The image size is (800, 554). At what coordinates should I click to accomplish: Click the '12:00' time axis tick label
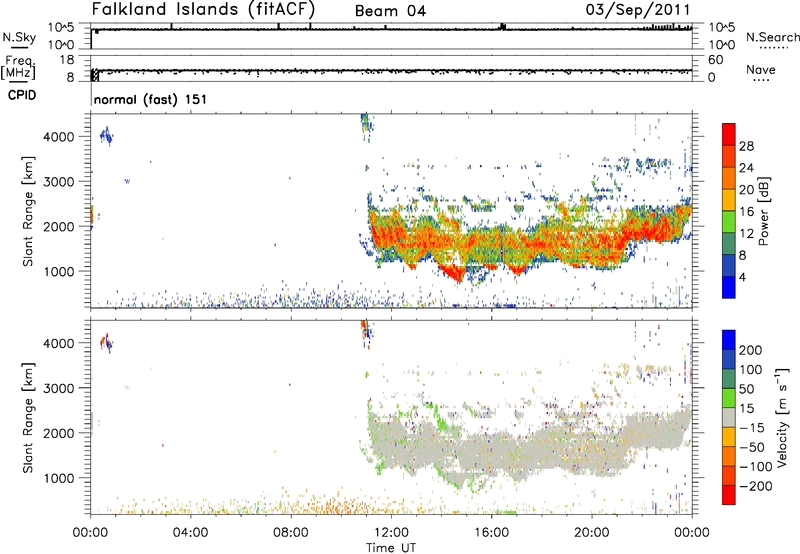[x=391, y=533]
